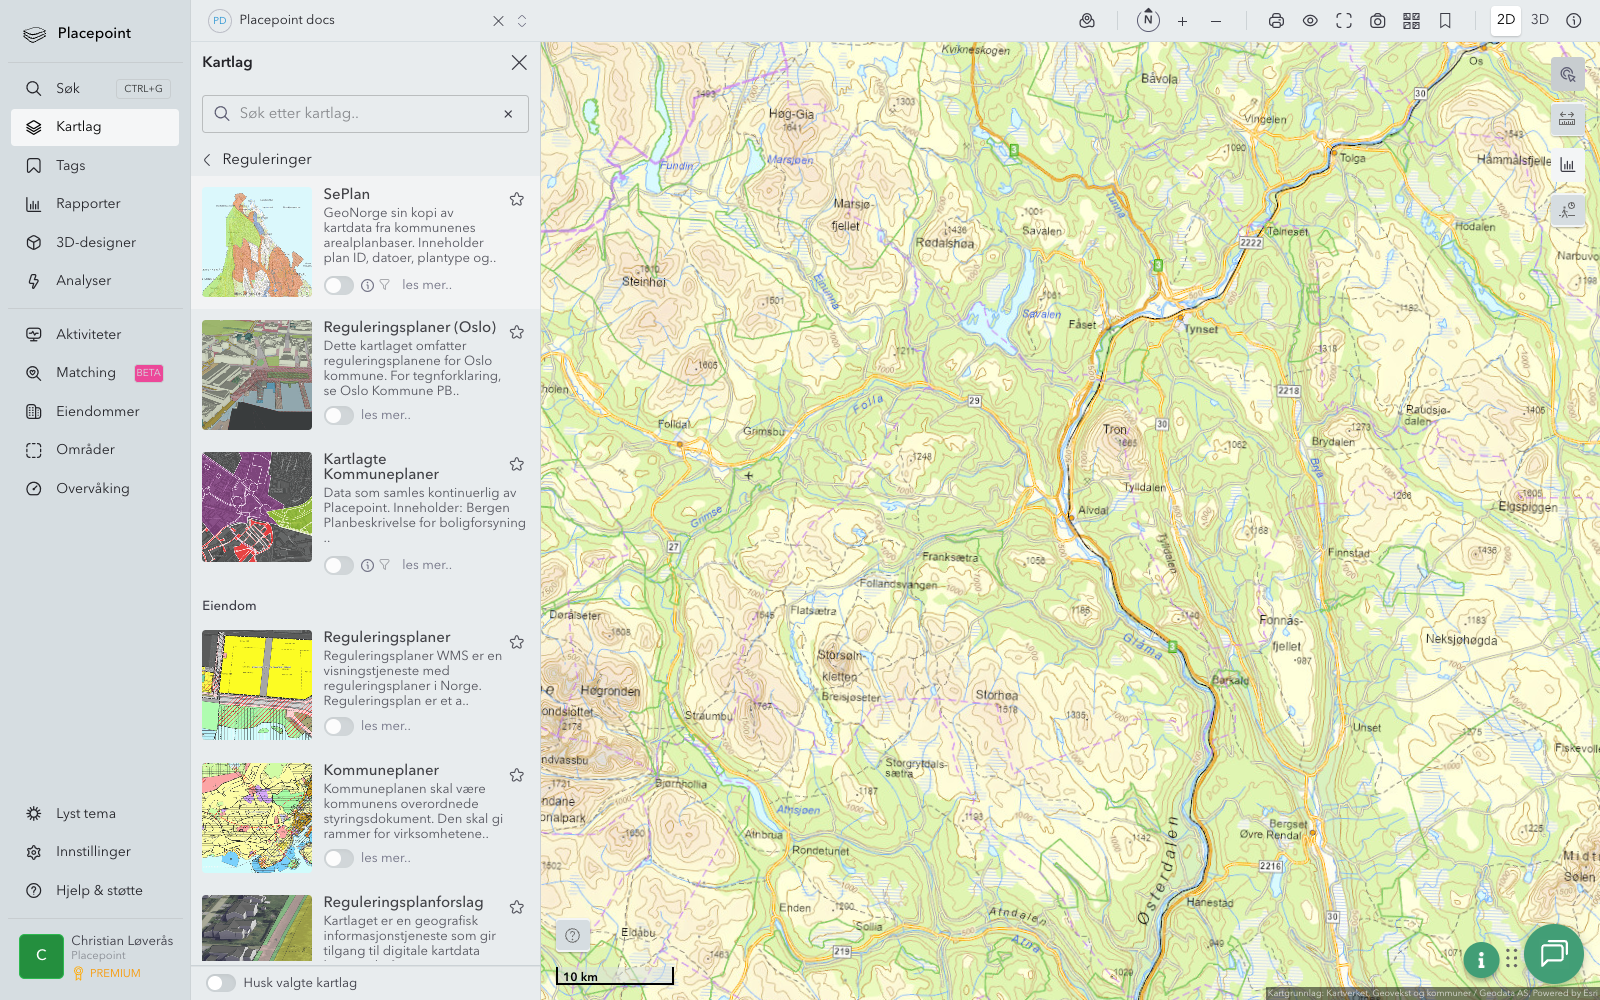Star the Reguleringsplaner WMS layer
The width and height of the screenshot is (1600, 1000).
(x=517, y=642)
